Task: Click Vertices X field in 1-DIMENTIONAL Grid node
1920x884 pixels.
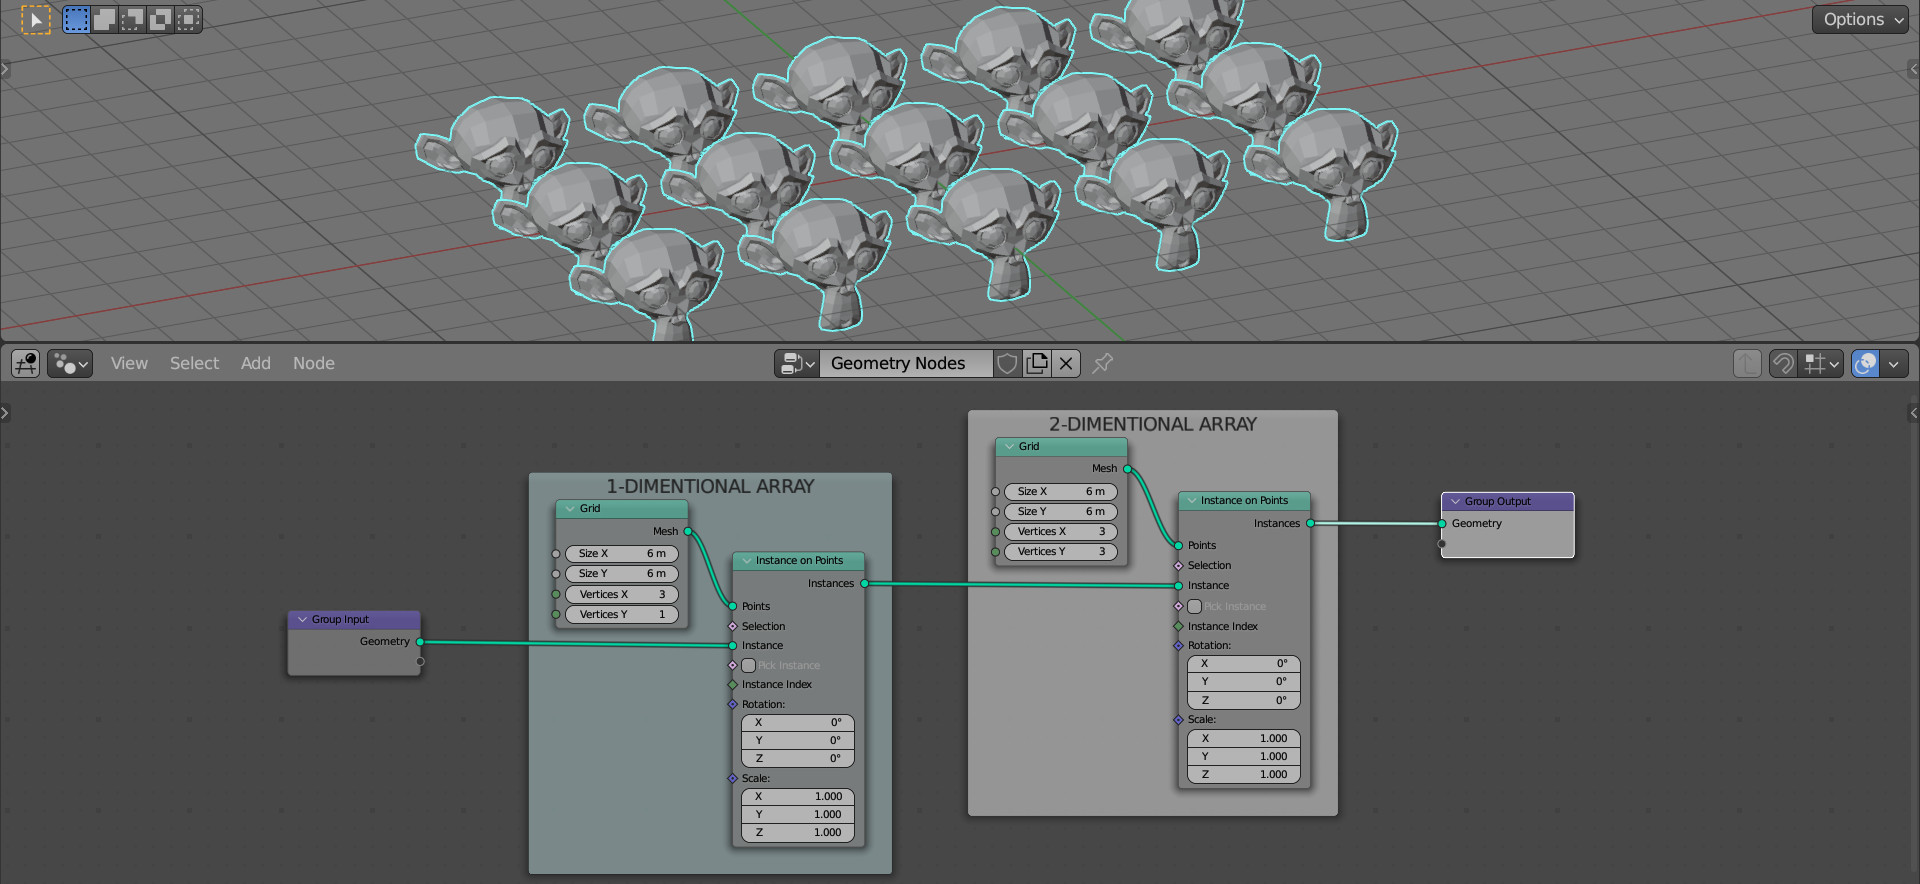Action: tap(621, 594)
